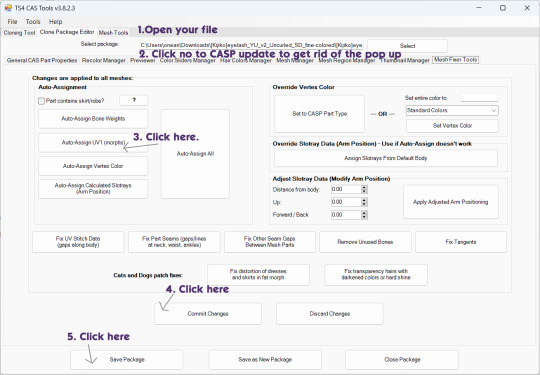Click Remove Unused Bones
This screenshot has height=375, width=540.
tap(365, 242)
